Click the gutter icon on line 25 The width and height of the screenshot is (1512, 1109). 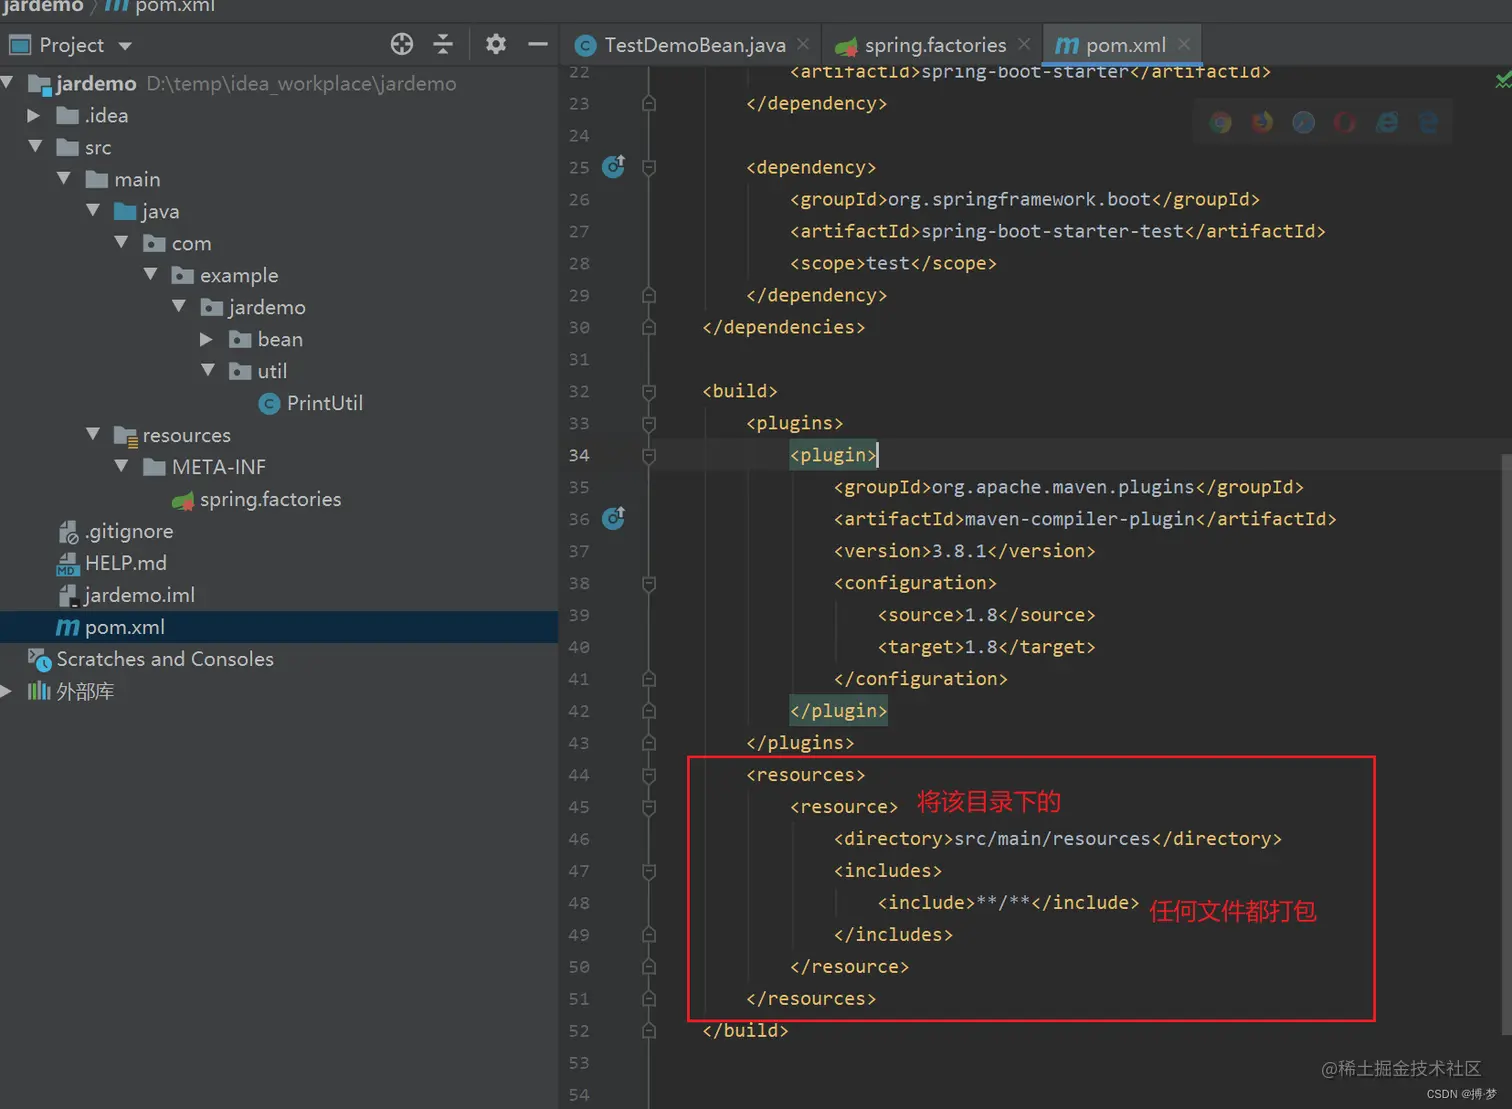tap(613, 167)
